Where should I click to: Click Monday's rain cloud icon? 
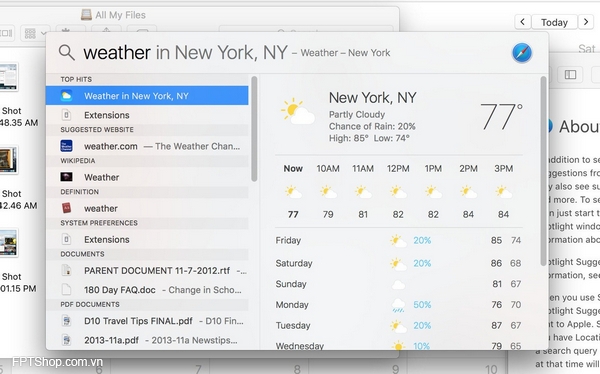pos(398,305)
